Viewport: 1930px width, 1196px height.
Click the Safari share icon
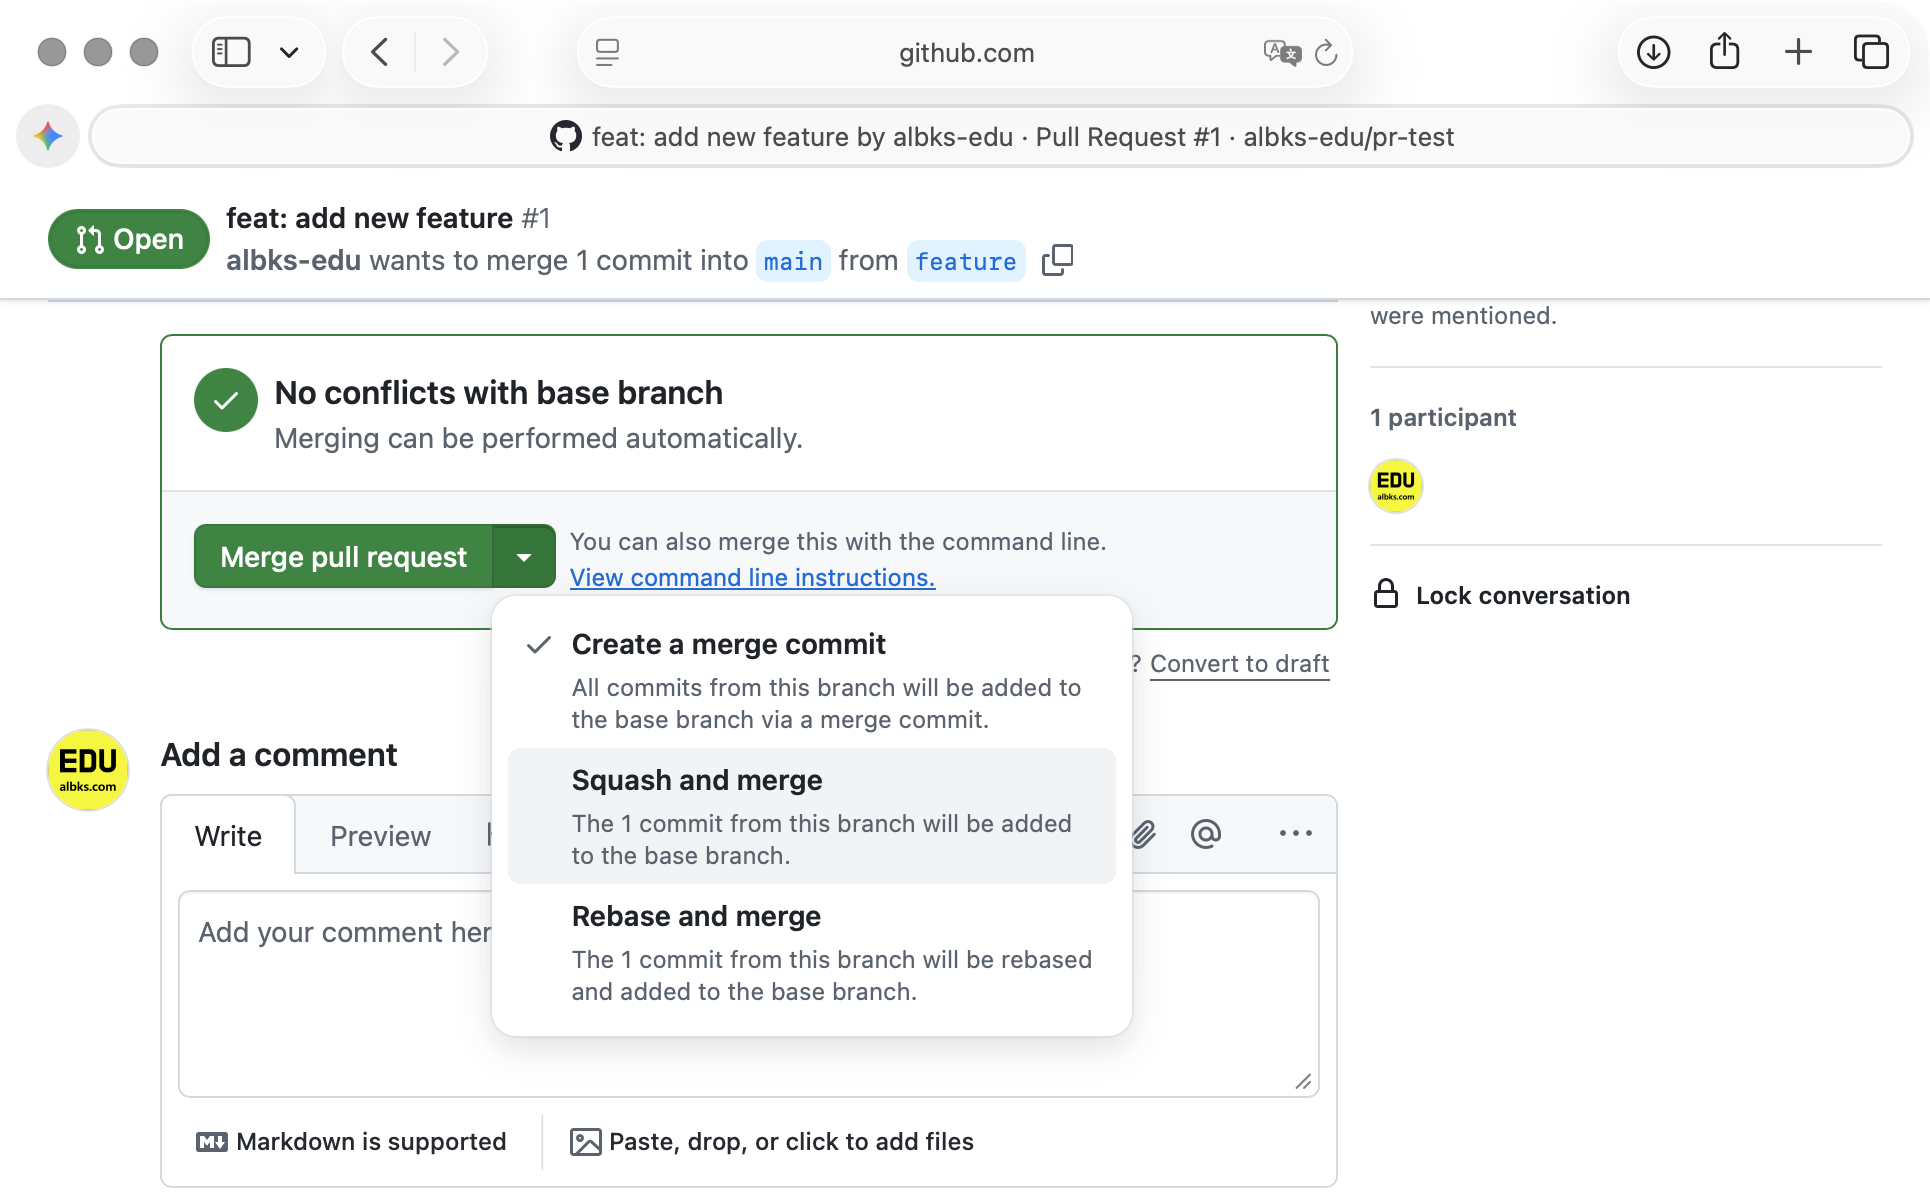(x=1725, y=52)
